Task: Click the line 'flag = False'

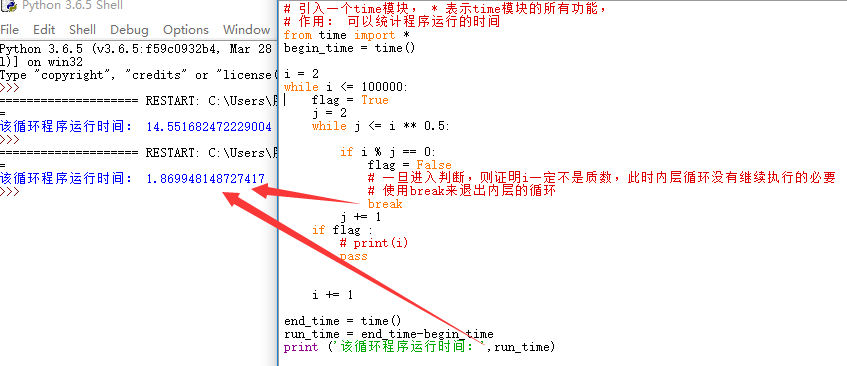Action: (409, 165)
